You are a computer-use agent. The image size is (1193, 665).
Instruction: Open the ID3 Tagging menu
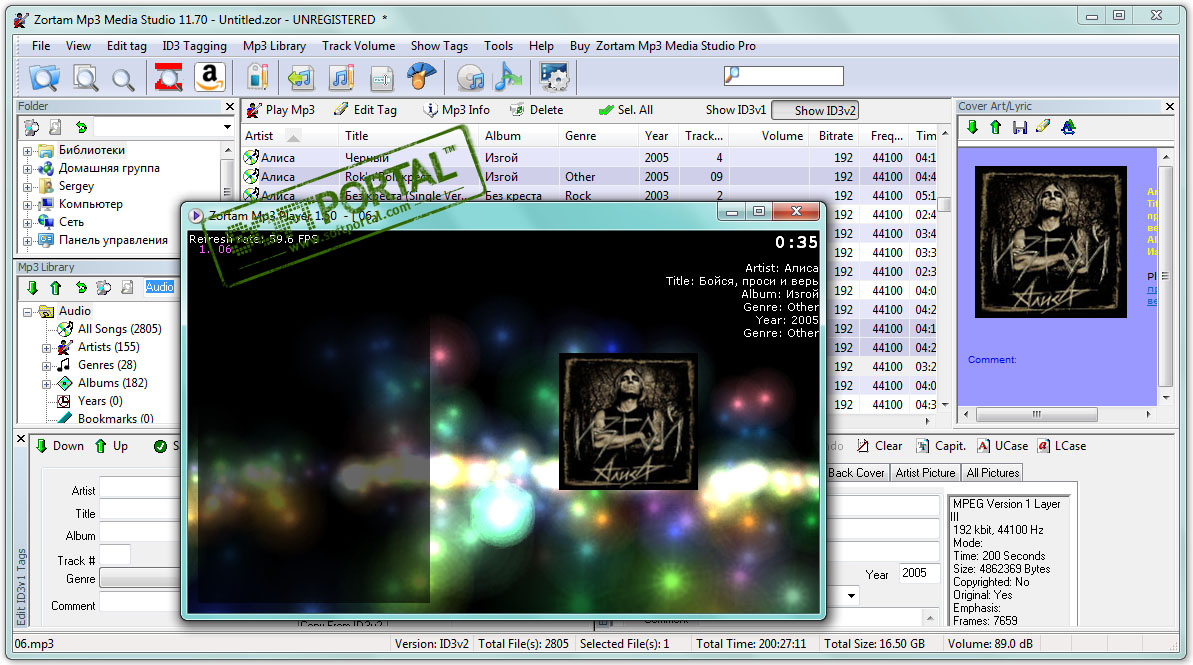[194, 46]
